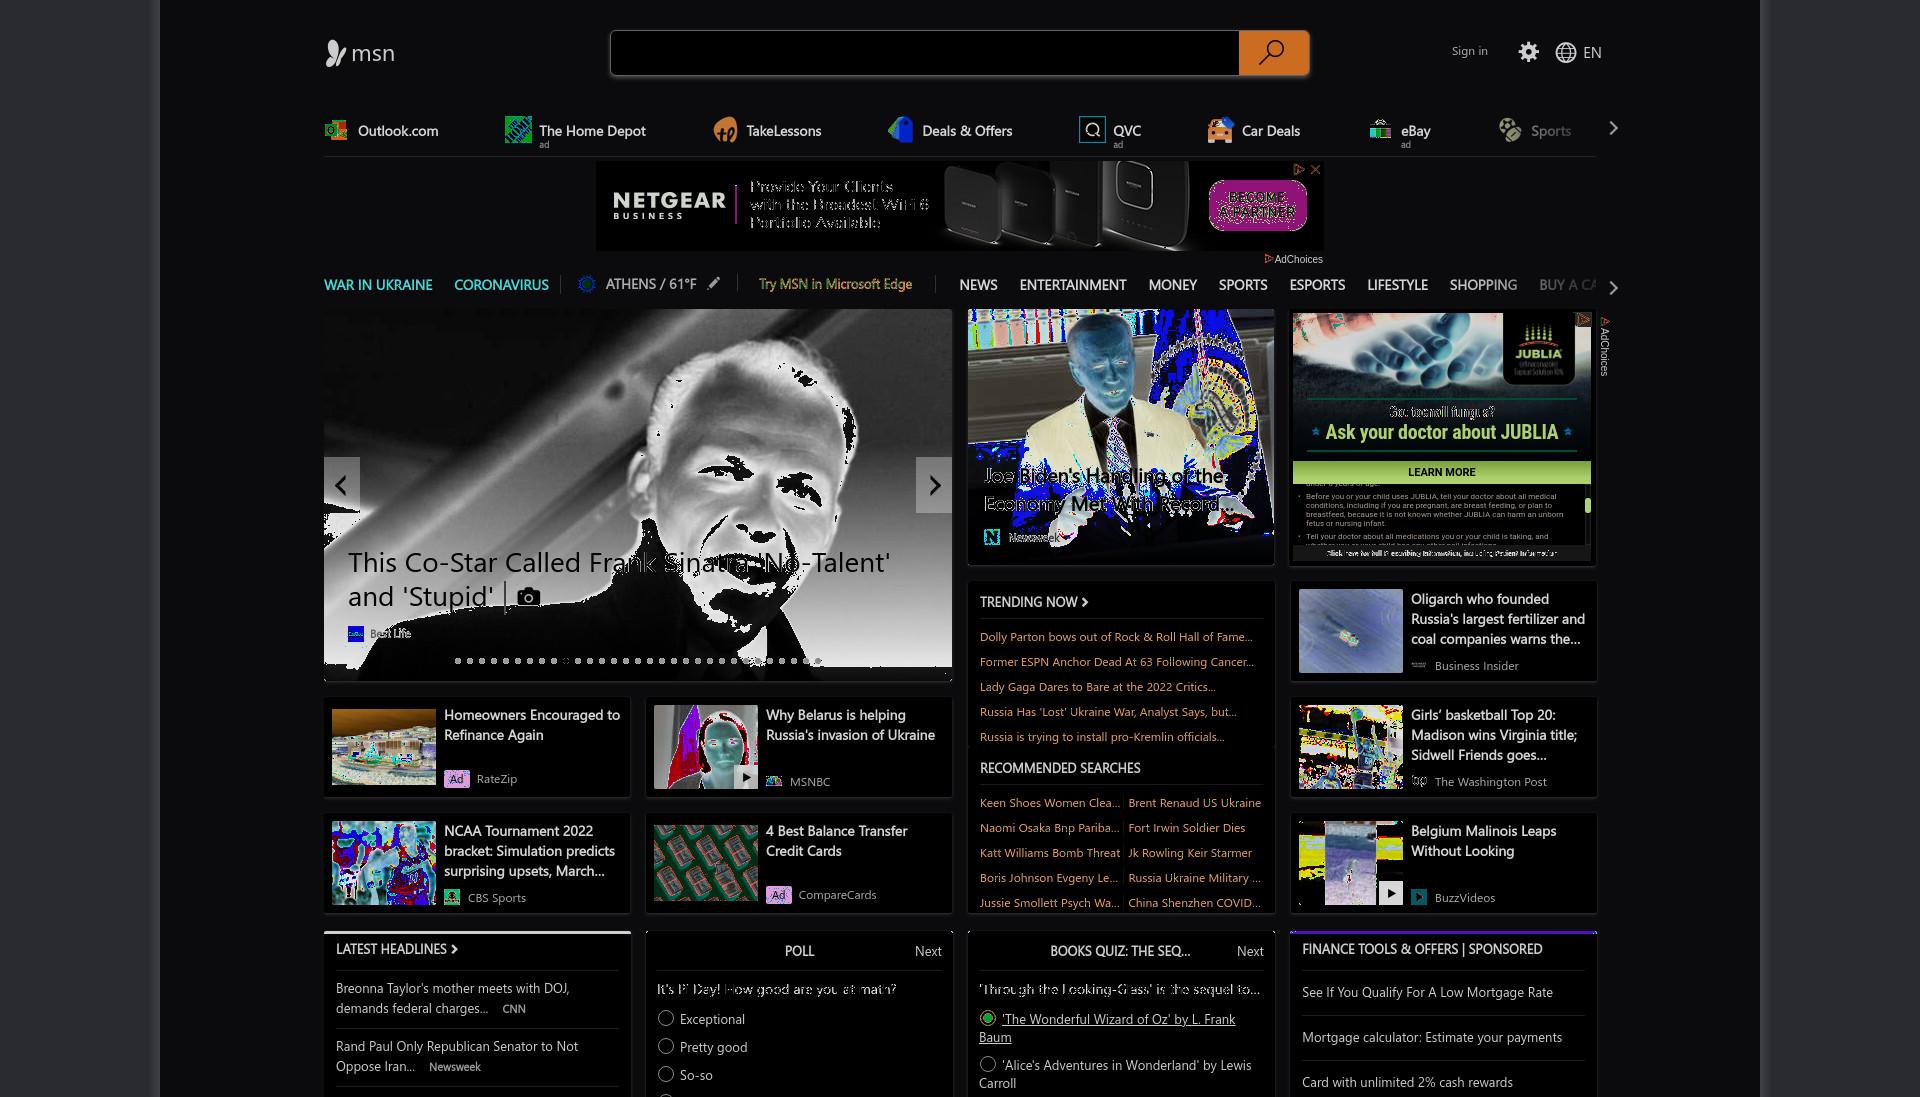1920x1097 pixels.
Task: Click LEARN MORE on the JUBLIA ad
Action: coord(1441,472)
